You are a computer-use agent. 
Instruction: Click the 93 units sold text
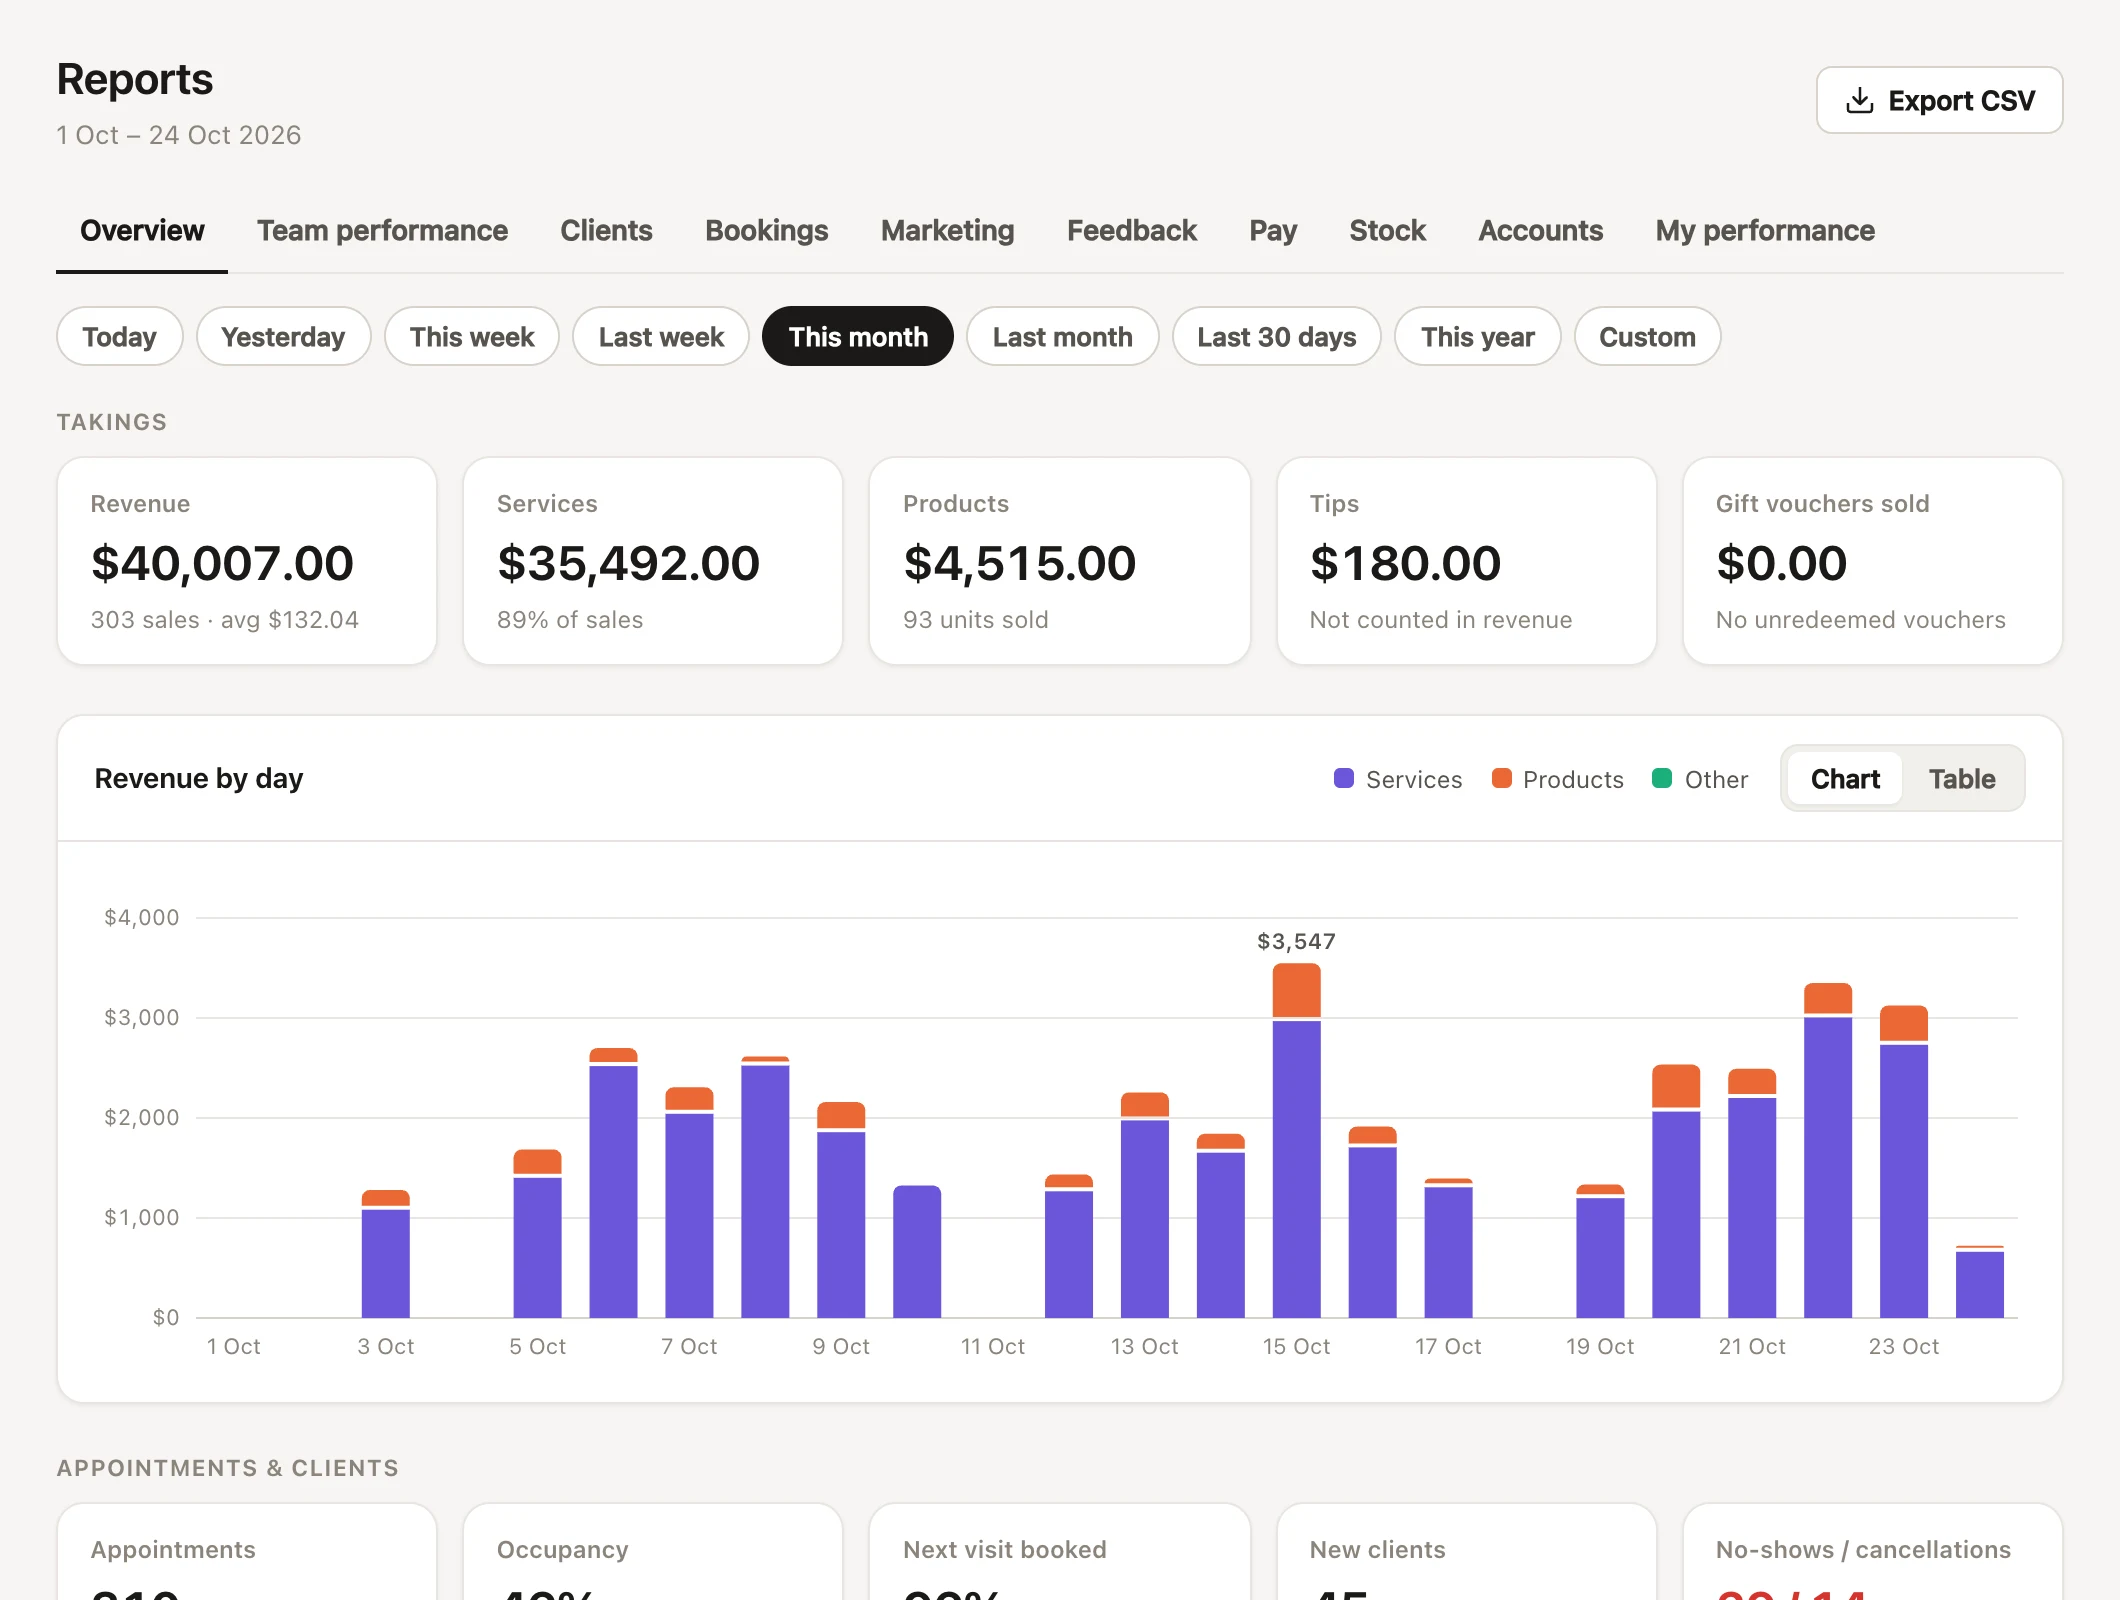point(976,620)
